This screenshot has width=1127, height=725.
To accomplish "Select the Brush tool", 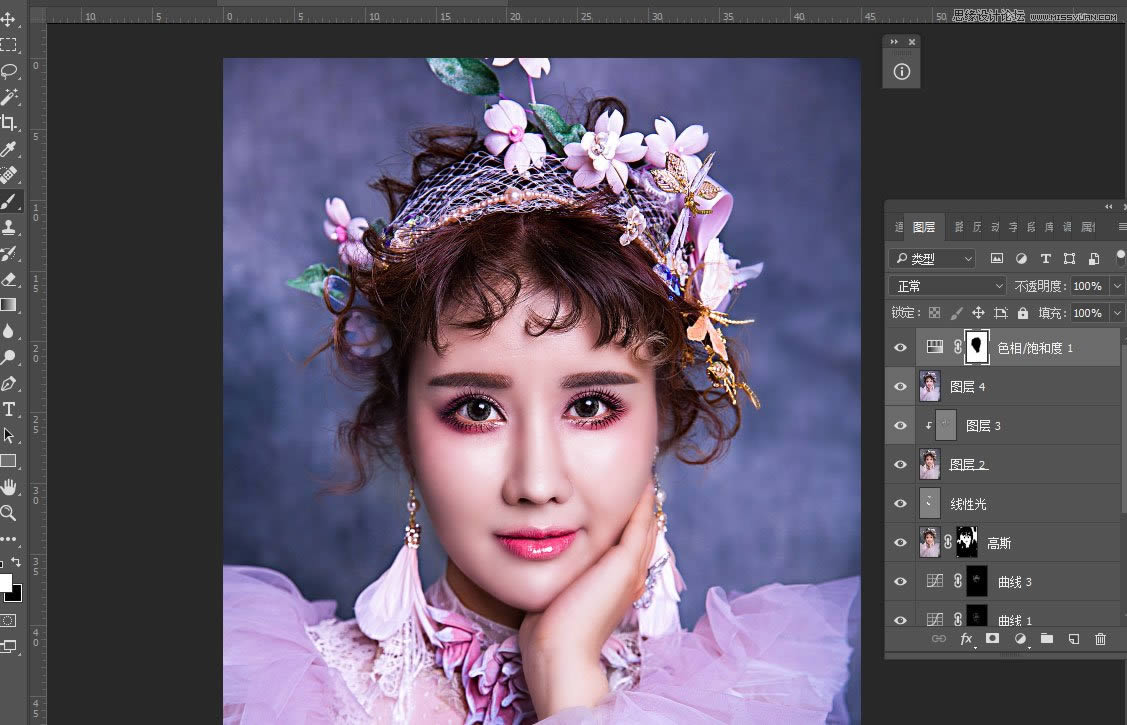I will pyautogui.click(x=9, y=201).
